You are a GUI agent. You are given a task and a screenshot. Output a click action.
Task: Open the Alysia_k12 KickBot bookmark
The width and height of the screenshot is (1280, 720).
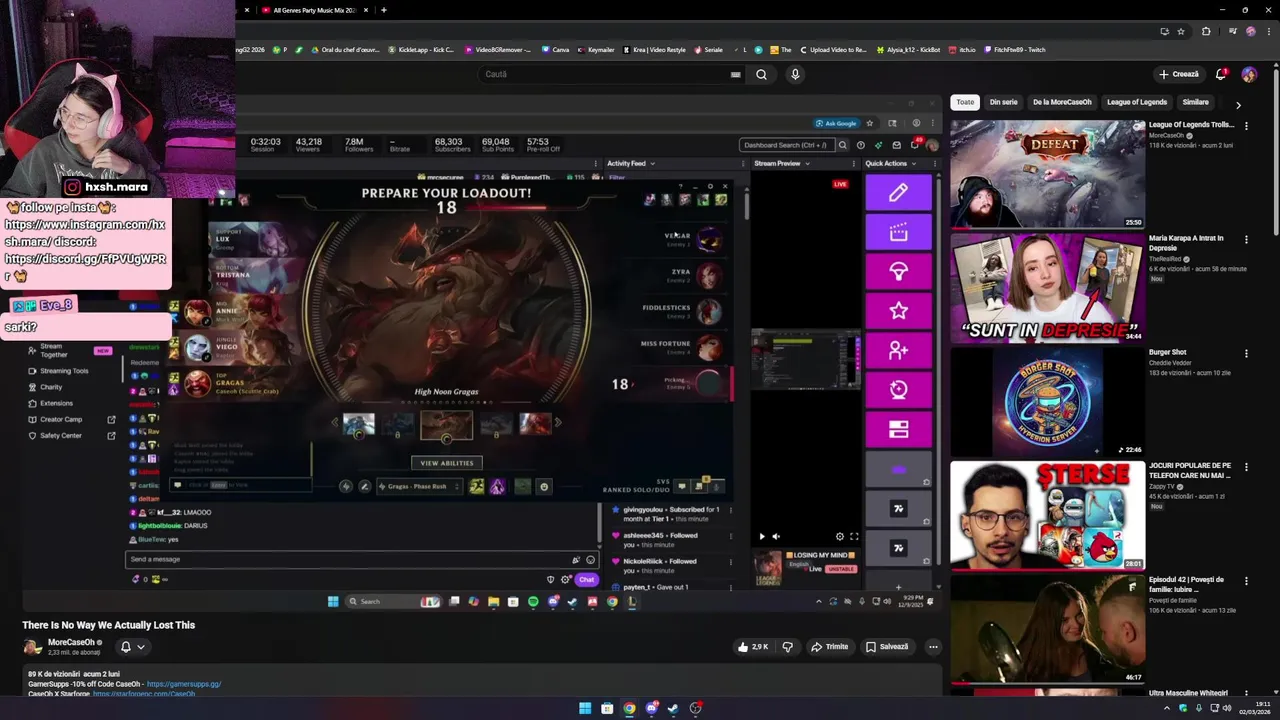point(908,49)
